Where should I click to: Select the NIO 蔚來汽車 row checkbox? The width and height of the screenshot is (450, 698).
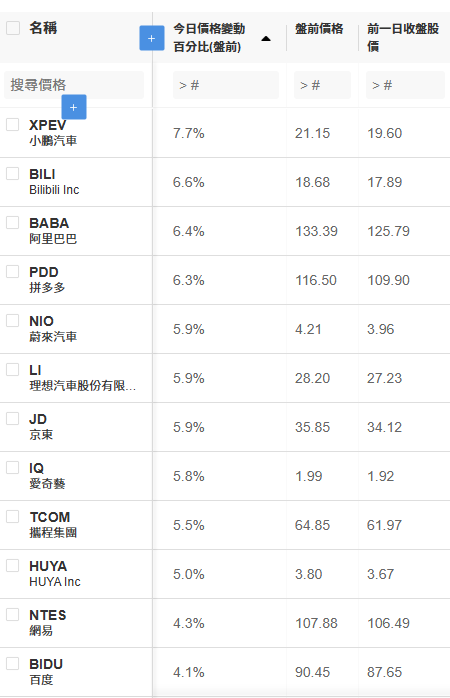click(x=12, y=320)
